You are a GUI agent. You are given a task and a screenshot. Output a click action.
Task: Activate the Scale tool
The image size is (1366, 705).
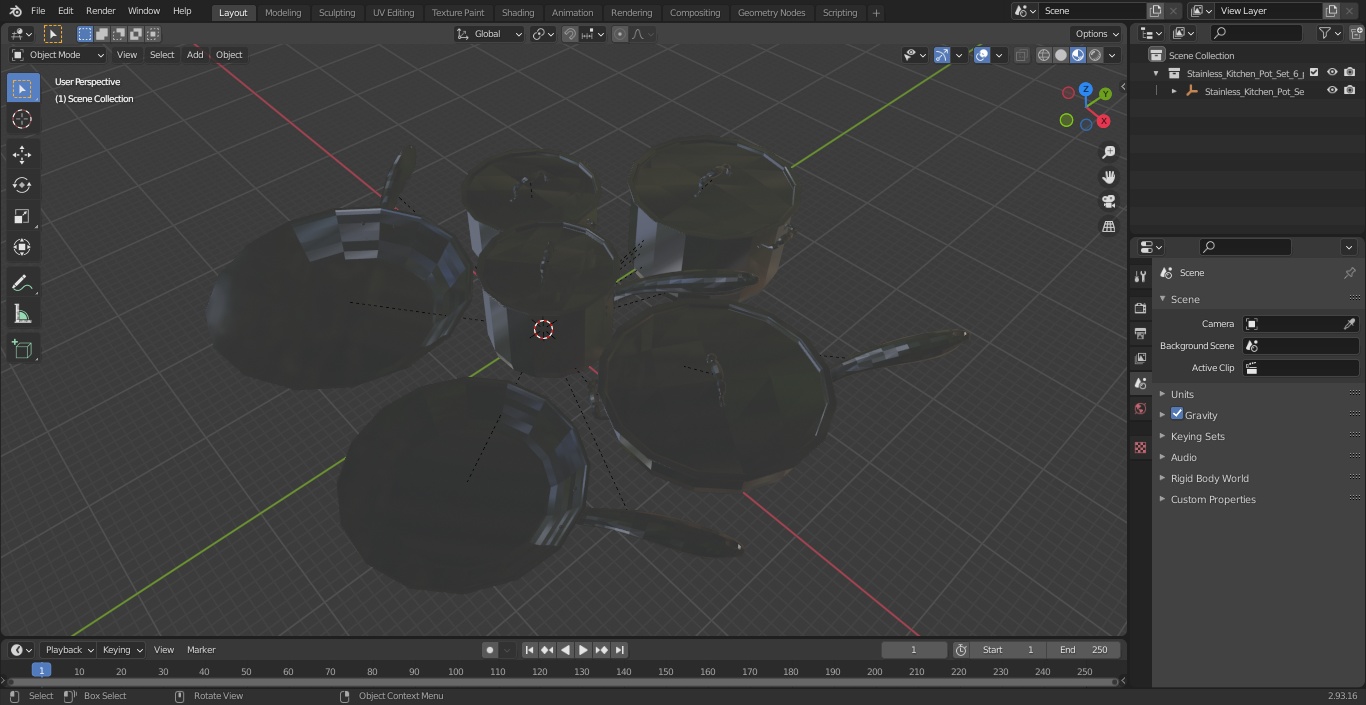(x=22, y=216)
